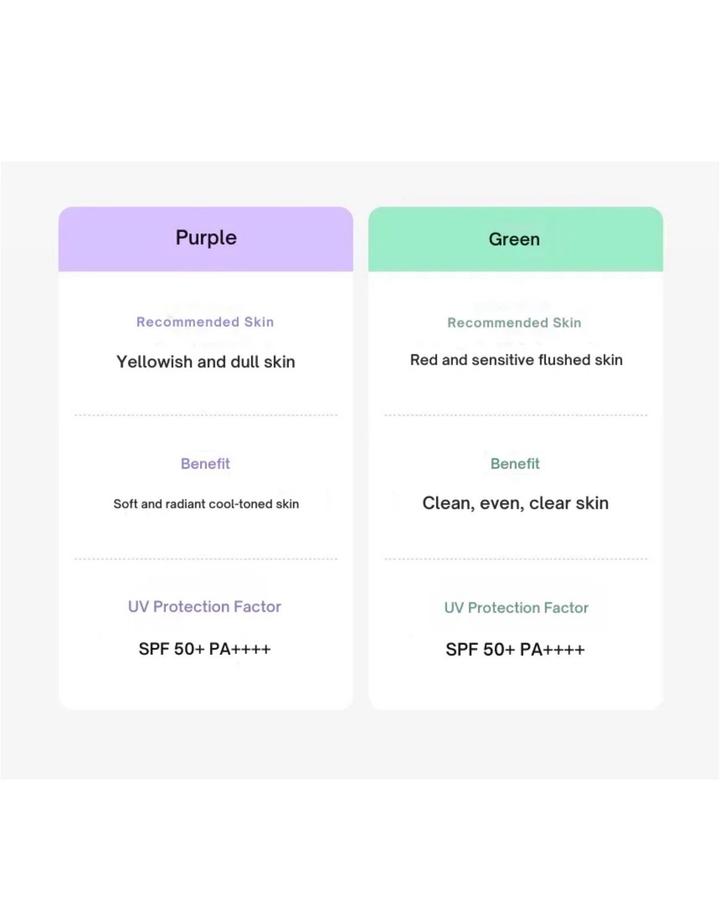Viewport: 720px width, 916px height.
Task: Open UV Protection Factor in Purple card
Action: coord(205,607)
